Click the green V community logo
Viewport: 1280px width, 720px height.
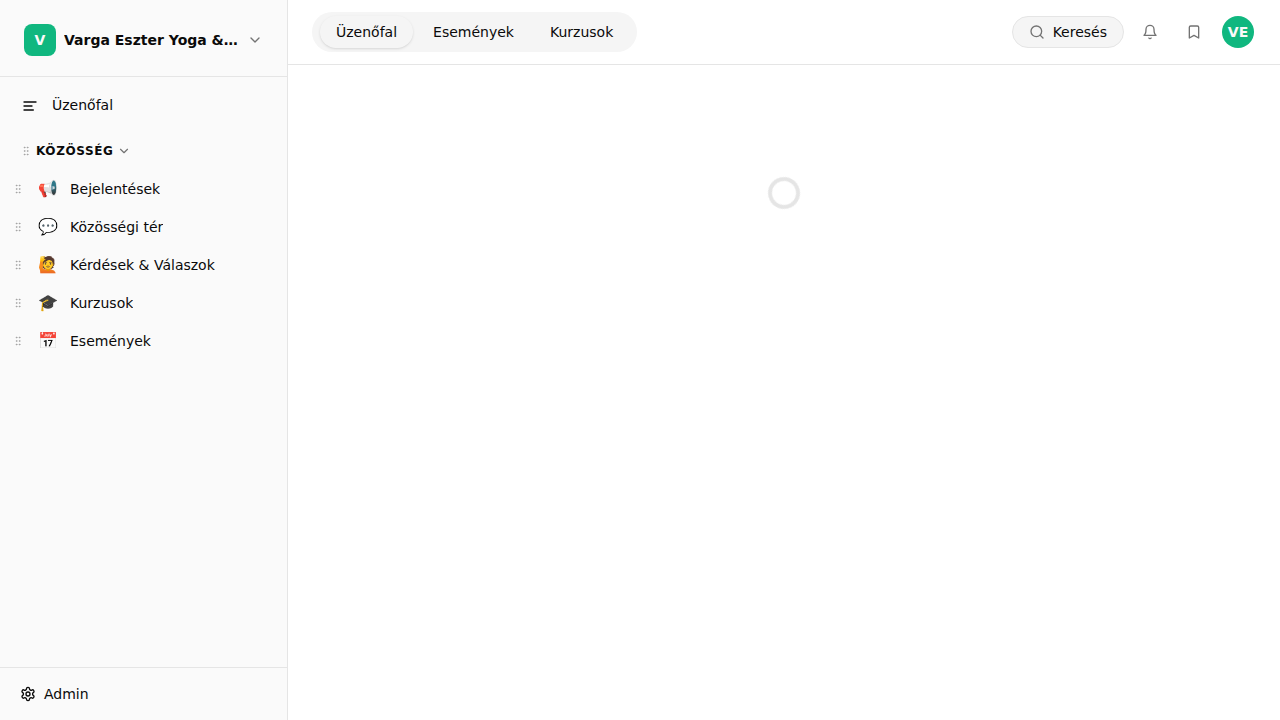(40, 40)
